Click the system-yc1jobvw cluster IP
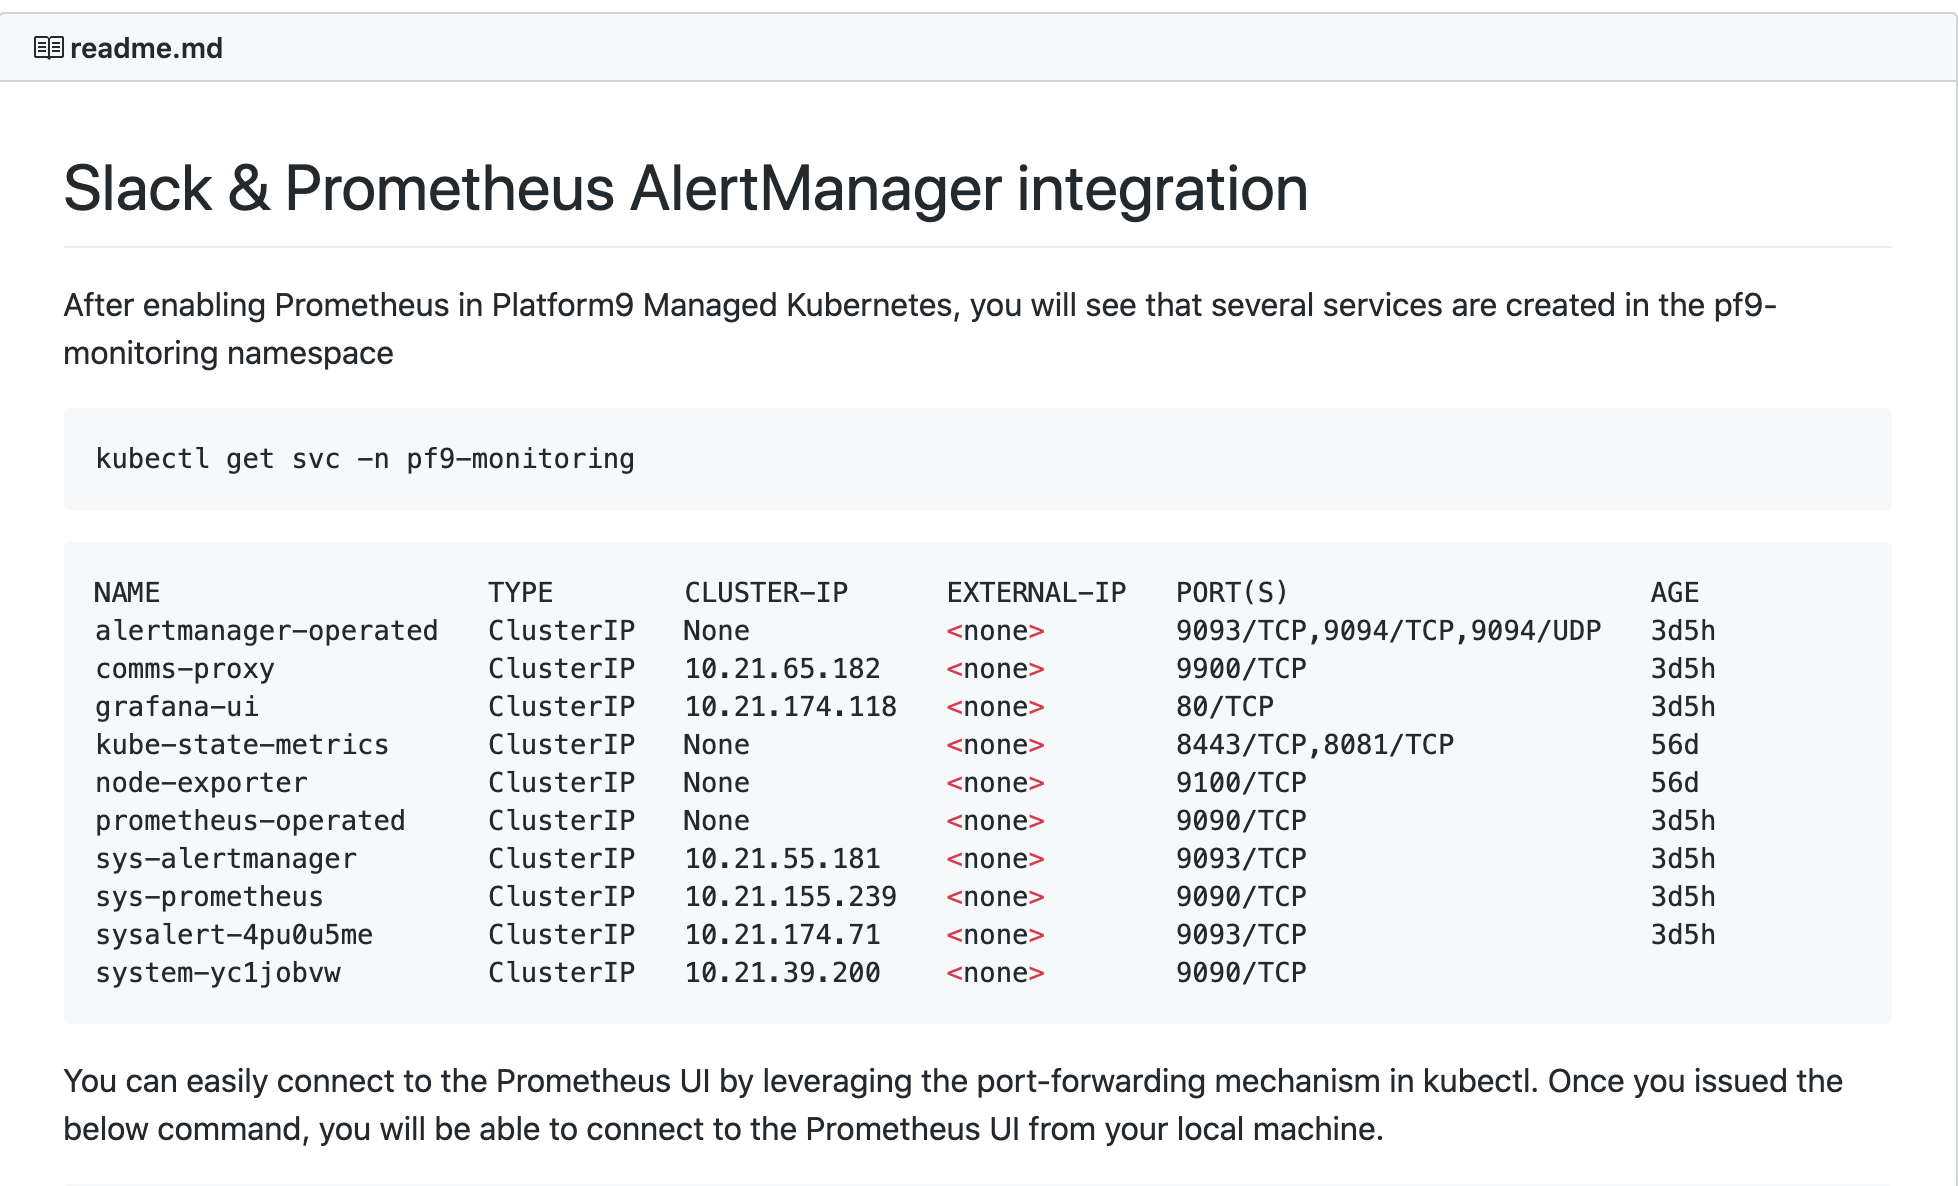 [x=783, y=972]
